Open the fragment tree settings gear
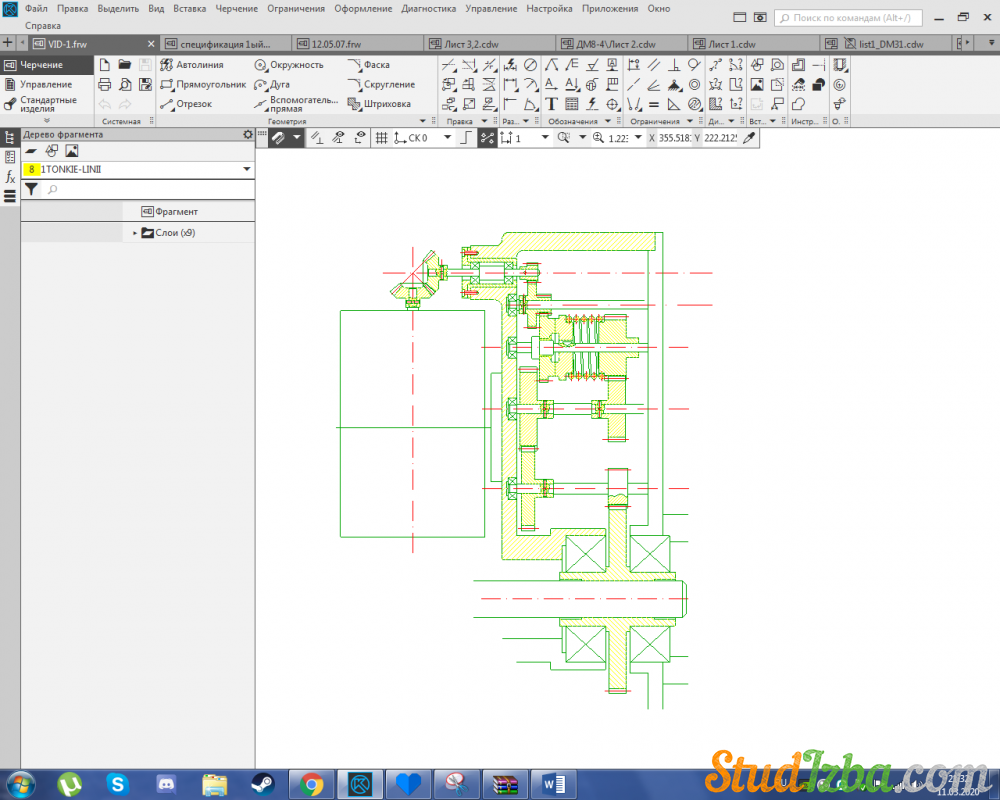1000x800 pixels. tap(247, 134)
